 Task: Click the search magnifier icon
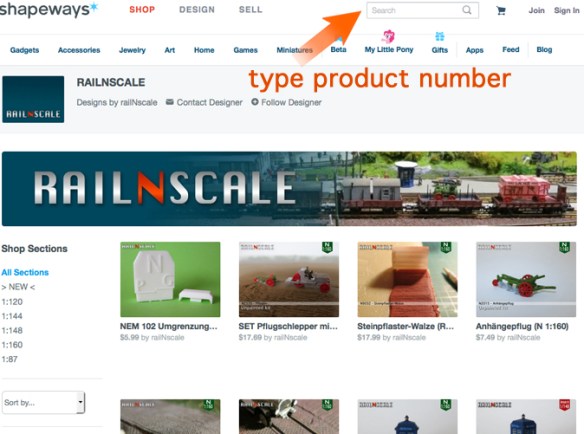pos(466,10)
